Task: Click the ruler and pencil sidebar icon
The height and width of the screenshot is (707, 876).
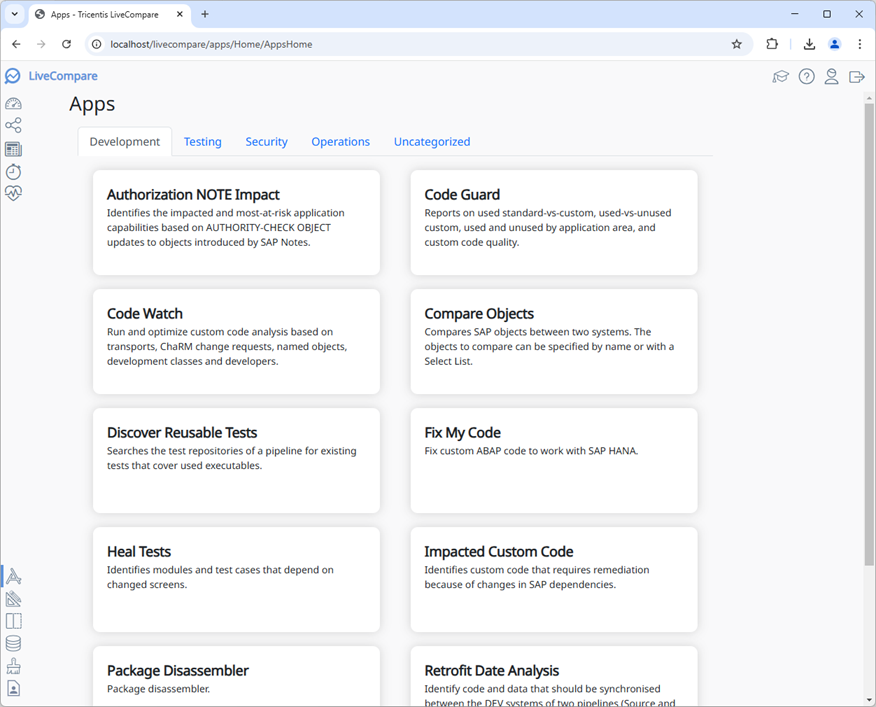Action: (13, 599)
